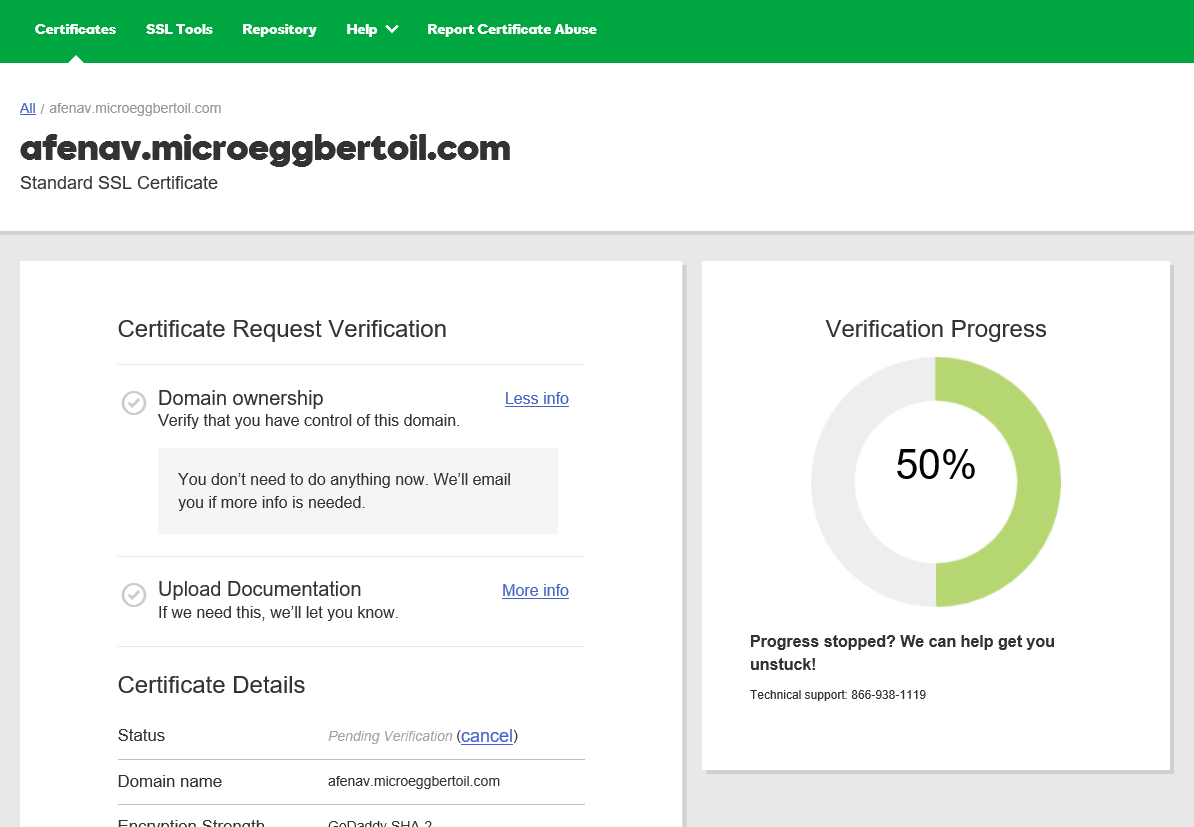The width and height of the screenshot is (1194, 827).
Task: Collapse Domain ownership with Less info
Action: point(536,399)
